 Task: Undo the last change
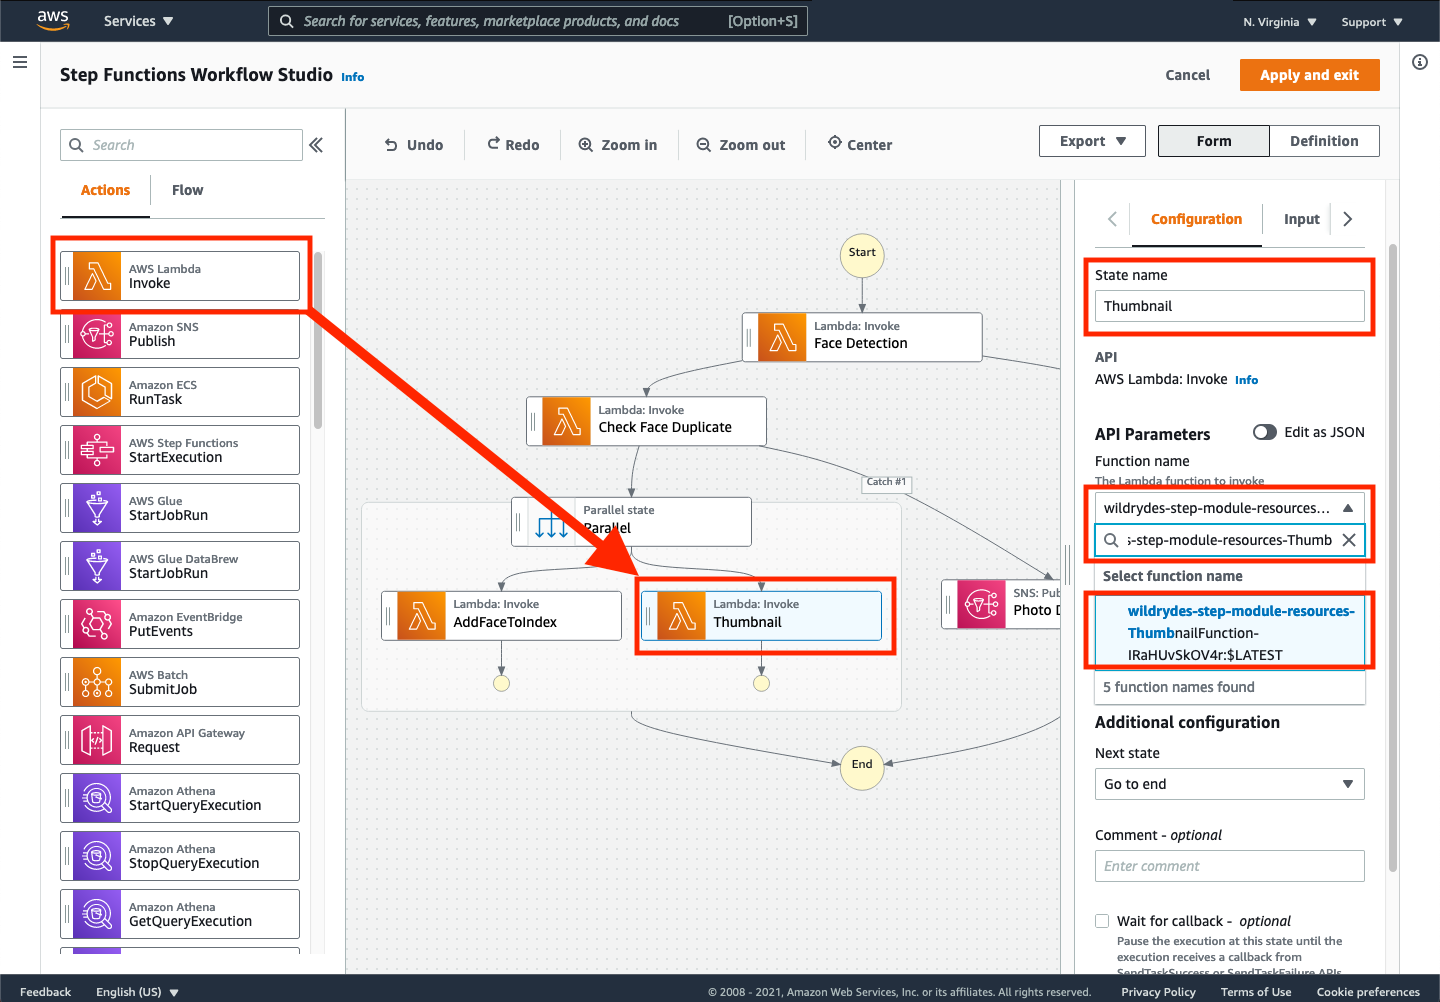point(414,145)
